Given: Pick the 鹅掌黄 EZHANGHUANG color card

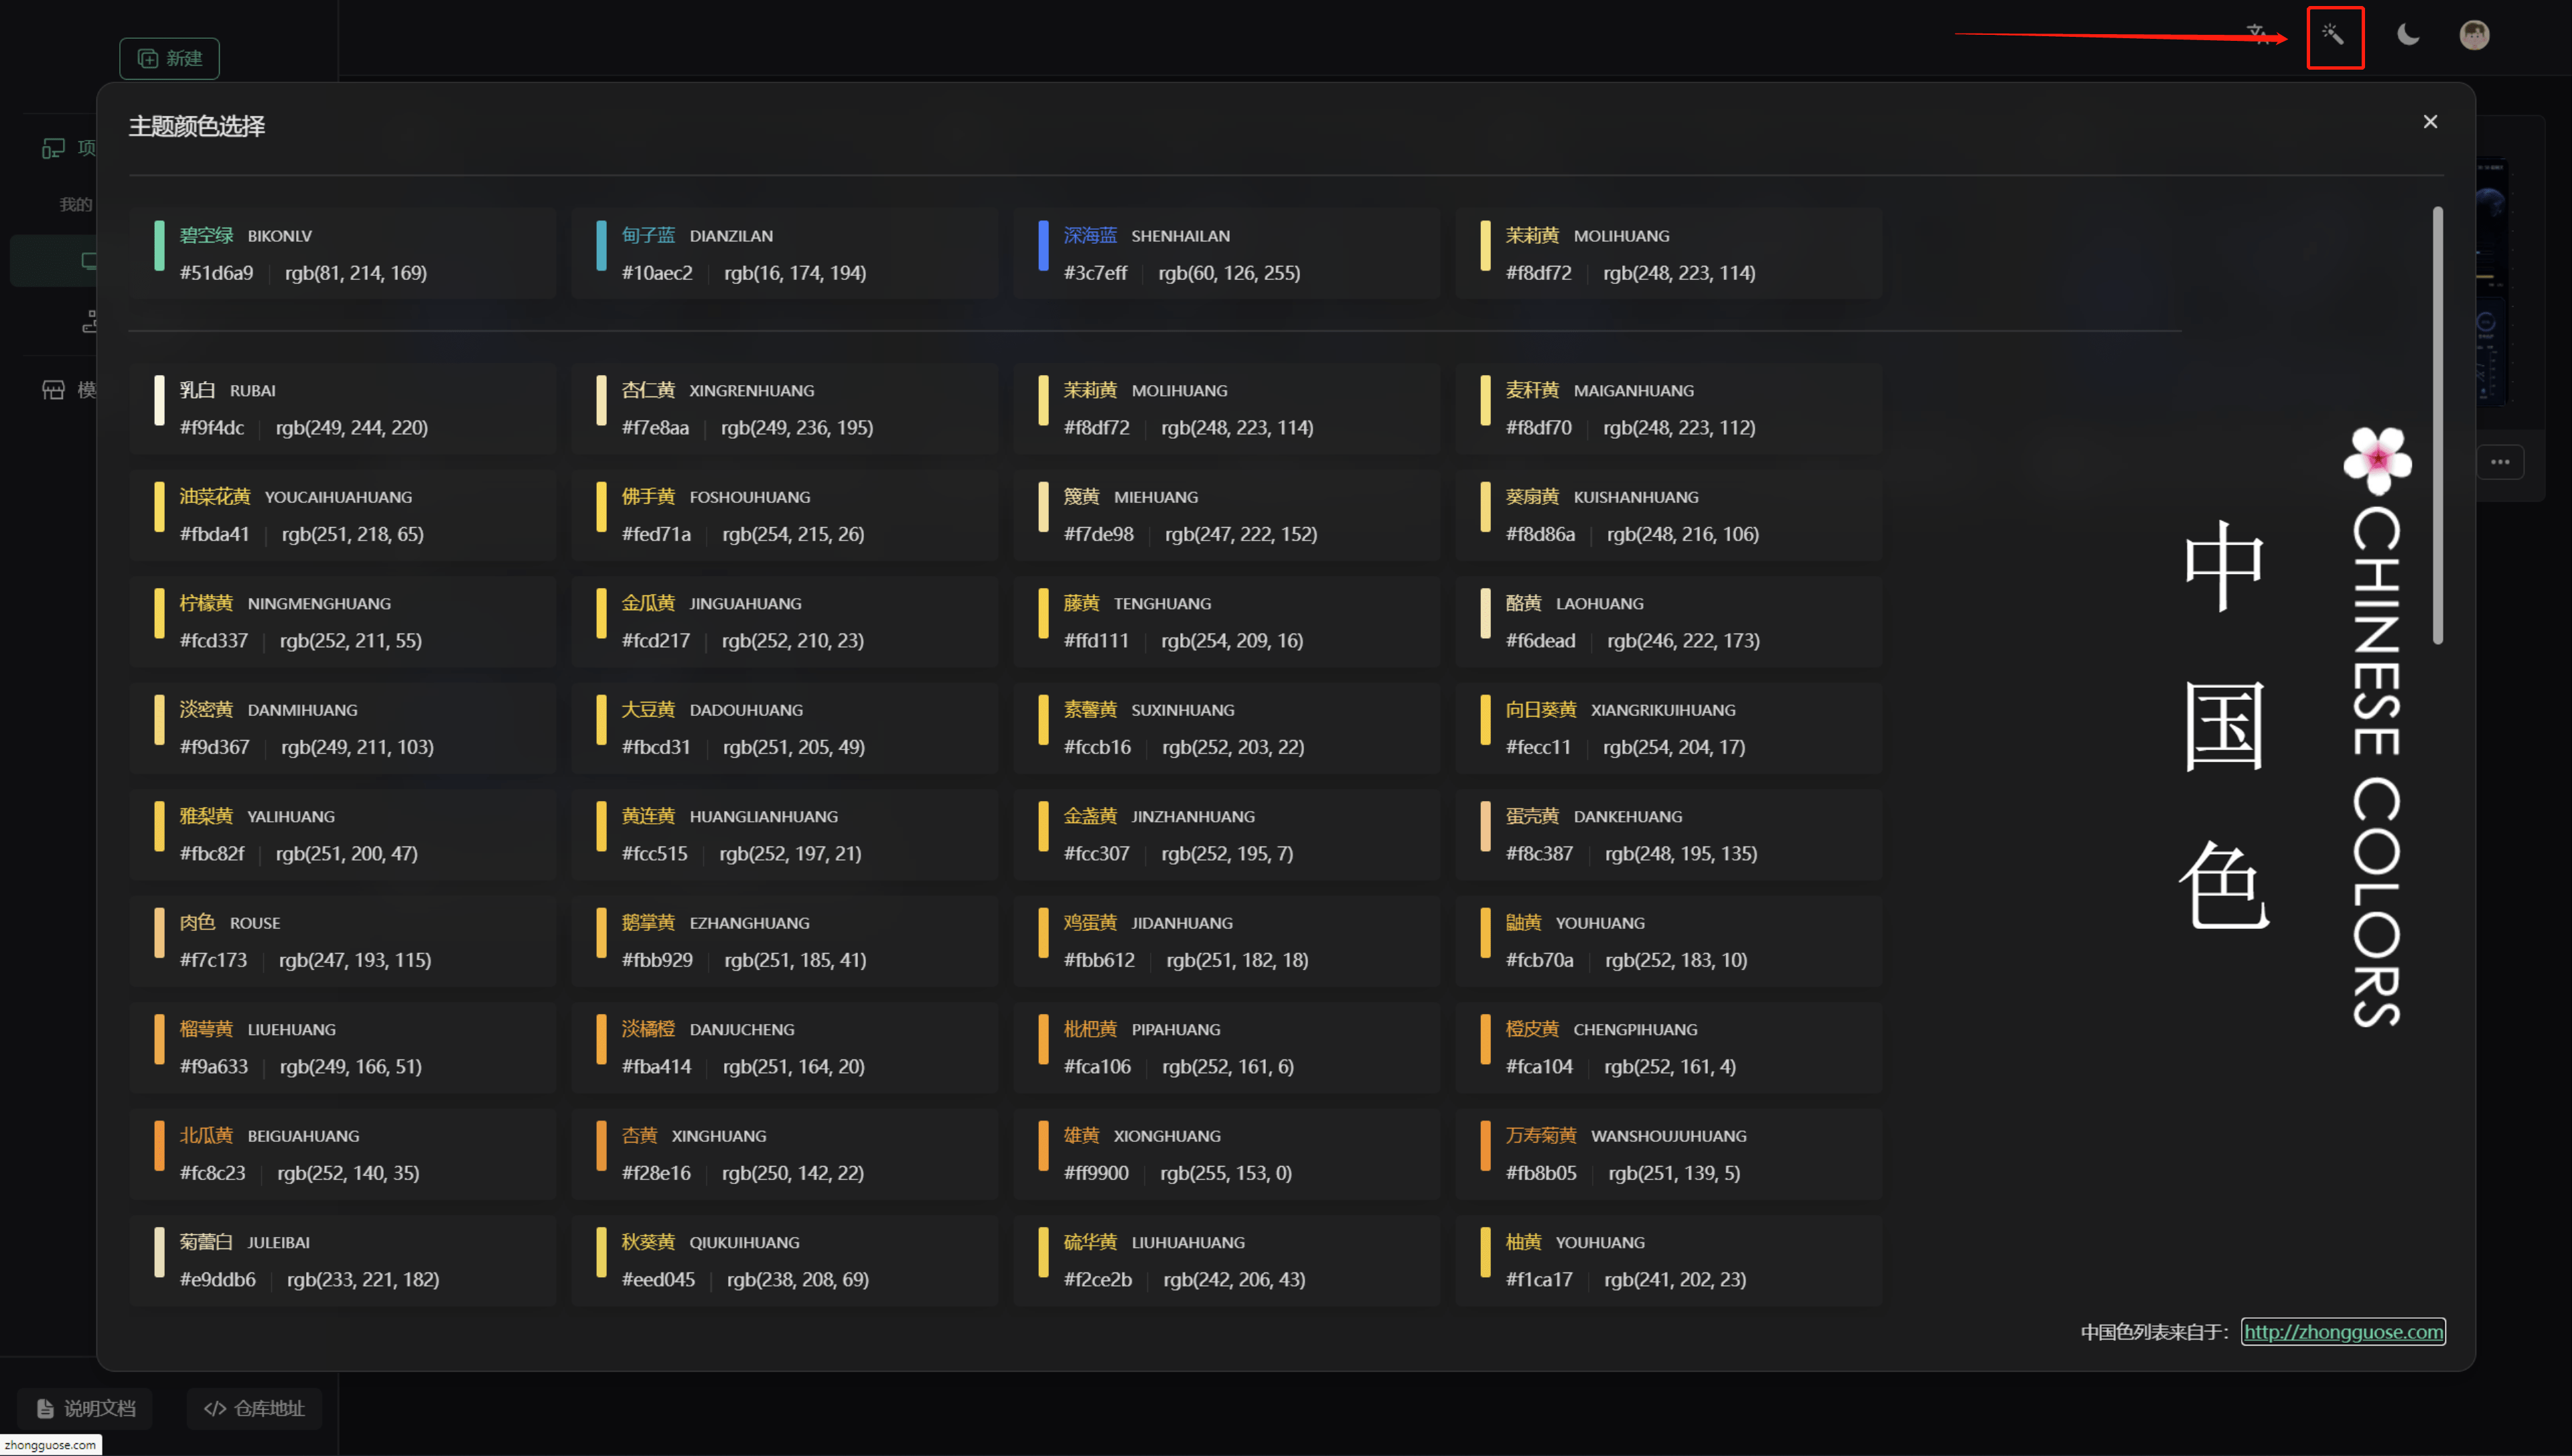Looking at the screenshot, I should pyautogui.click(x=784, y=941).
